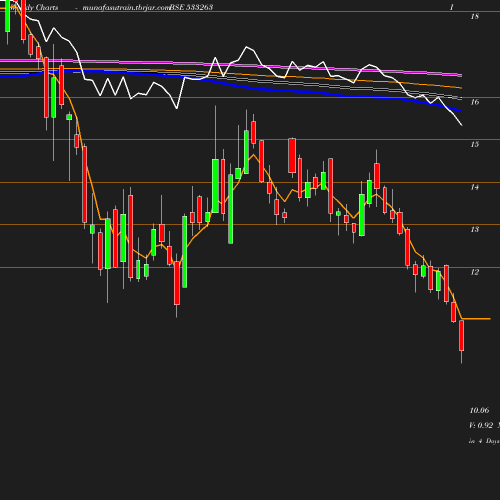Click the price axis label 15
500x500 pixels.
475,144
